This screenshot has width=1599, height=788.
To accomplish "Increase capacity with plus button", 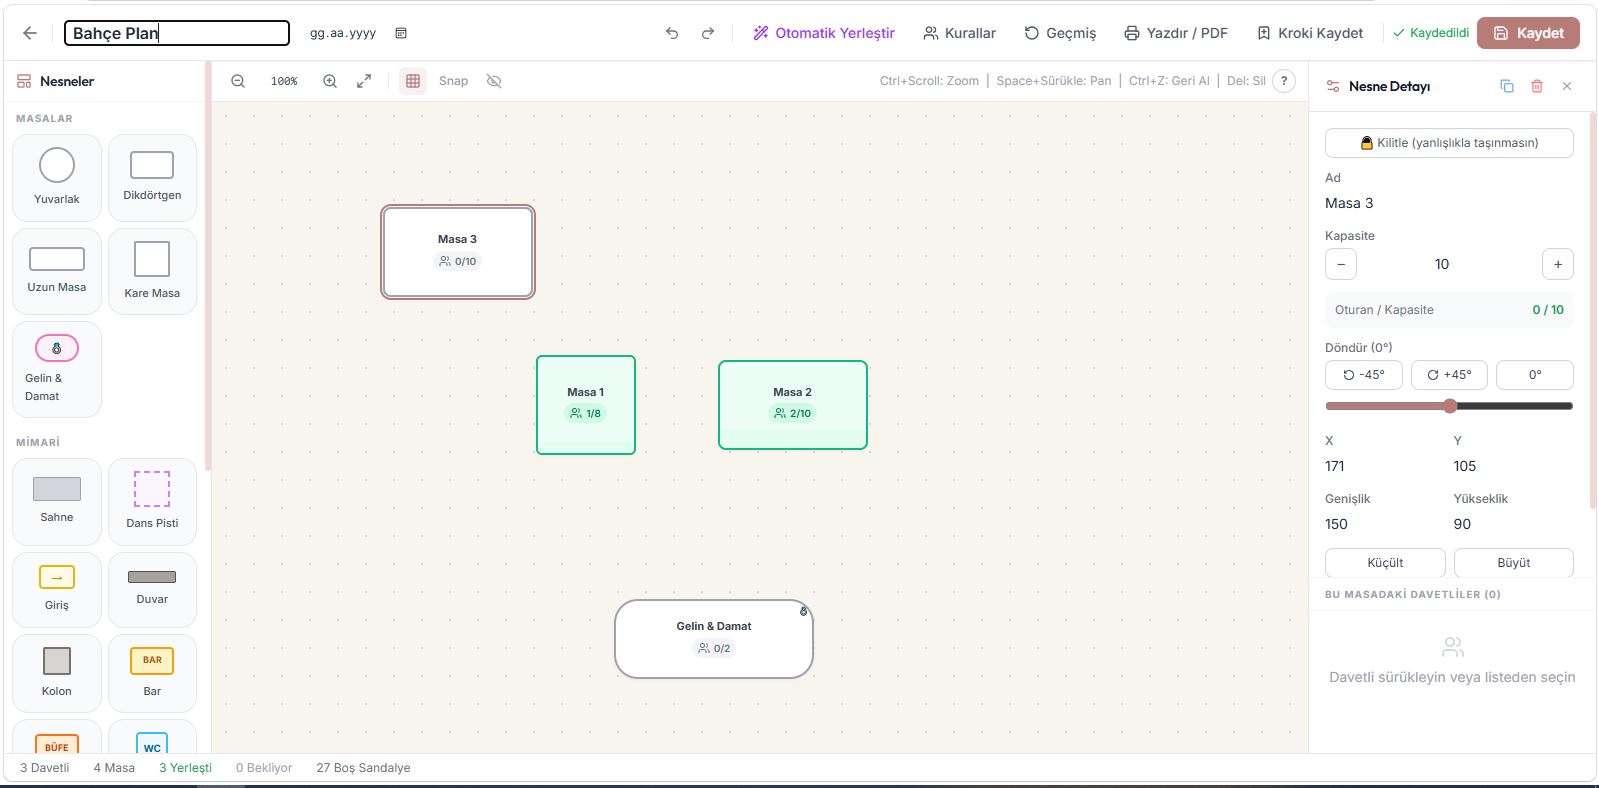I will pos(1558,264).
